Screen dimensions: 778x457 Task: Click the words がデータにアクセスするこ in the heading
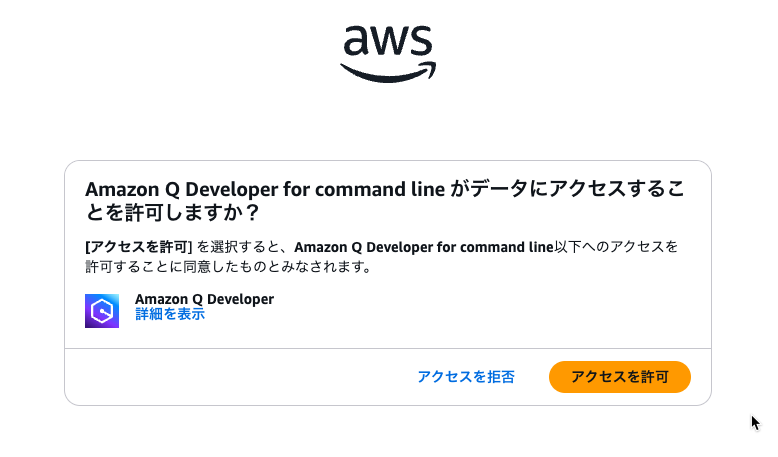pyautogui.click(x=567, y=190)
